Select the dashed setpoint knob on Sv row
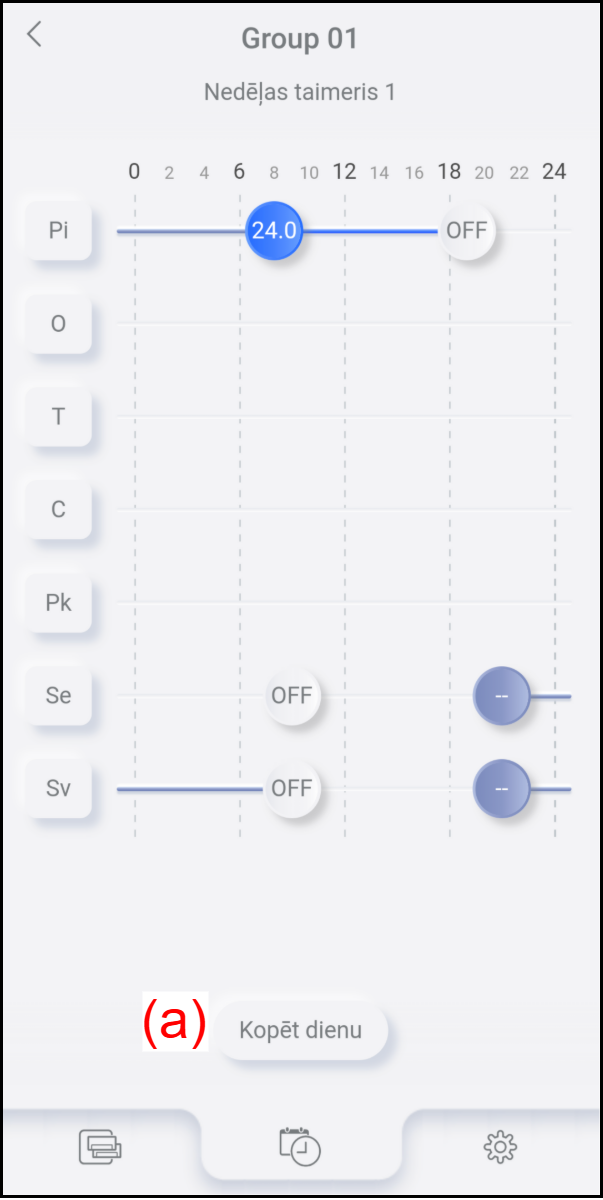 pos(501,788)
